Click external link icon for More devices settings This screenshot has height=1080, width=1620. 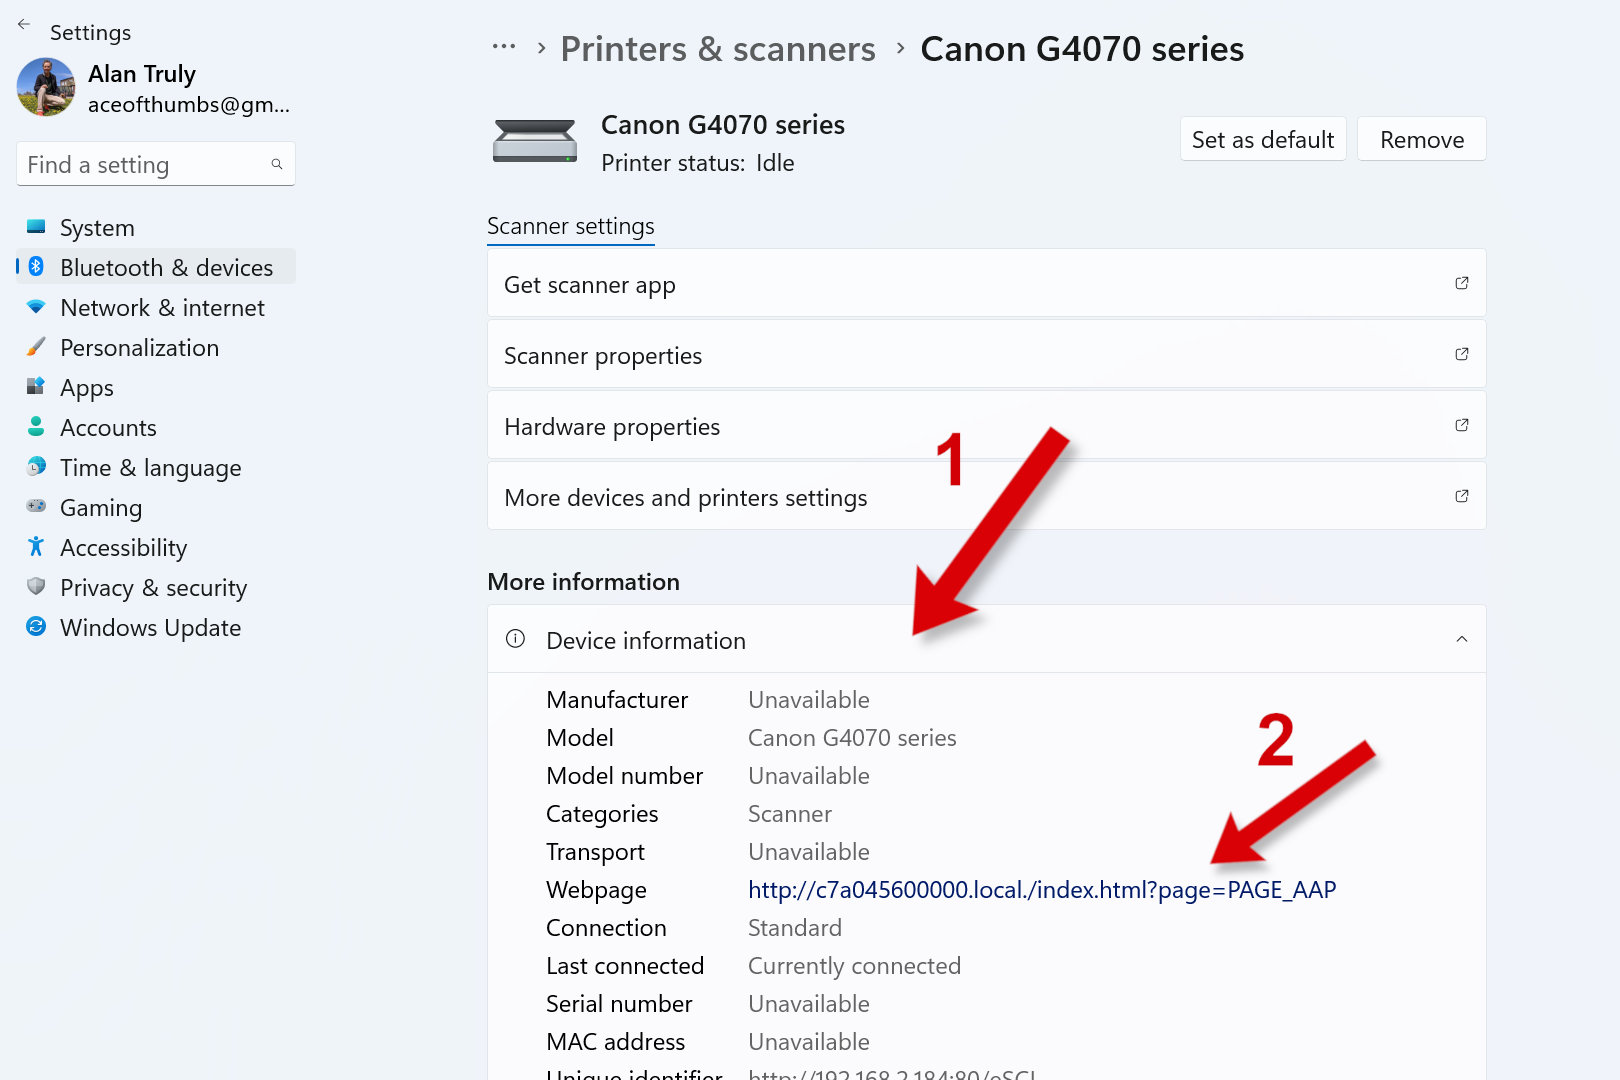[1462, 496]
